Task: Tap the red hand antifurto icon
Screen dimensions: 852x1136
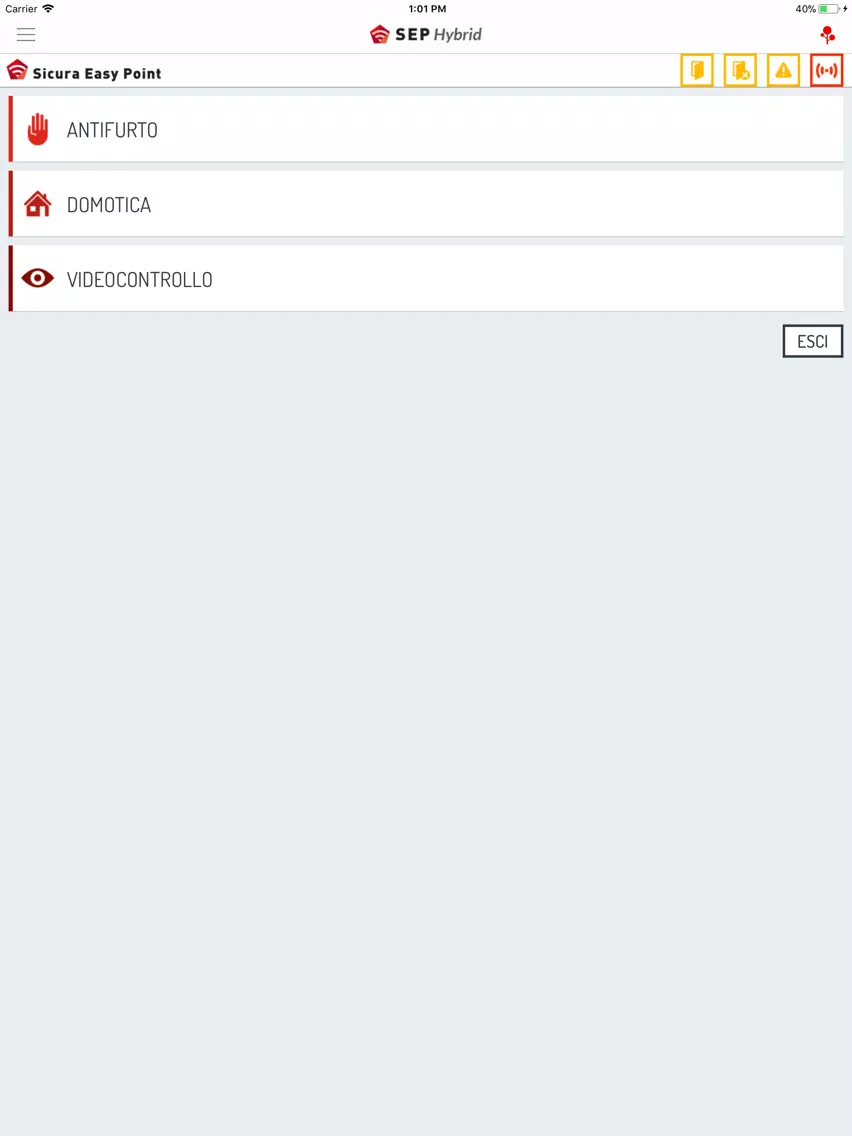Action: 38,130
